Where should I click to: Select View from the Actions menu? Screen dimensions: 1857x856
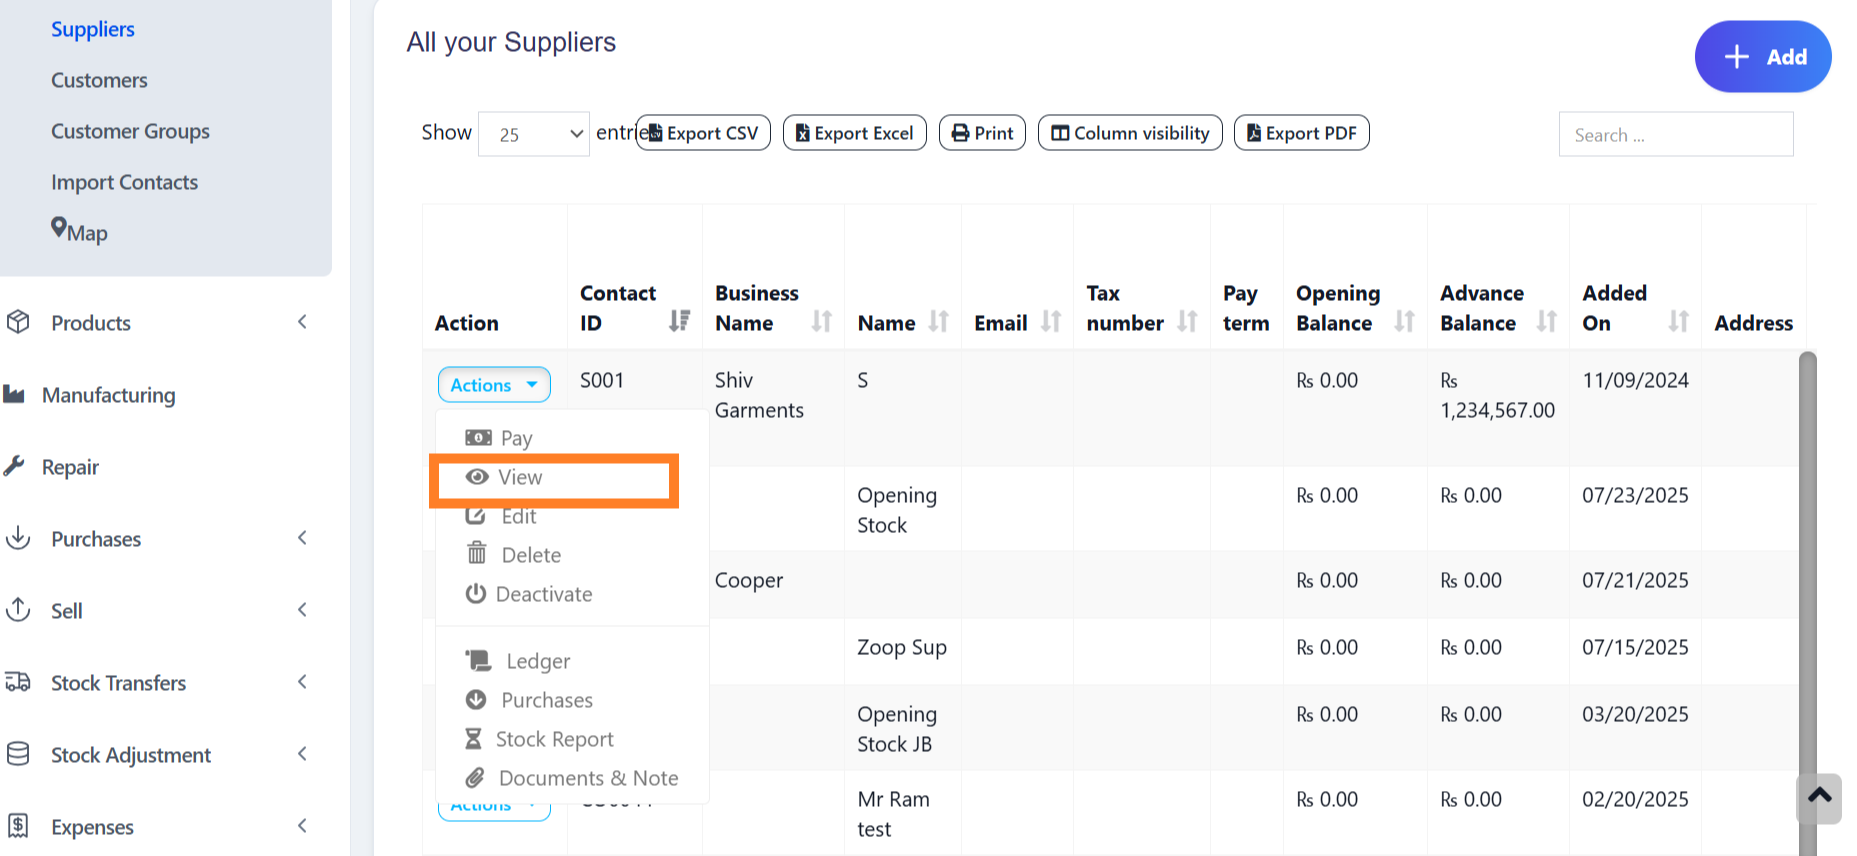tap(520, 478)
